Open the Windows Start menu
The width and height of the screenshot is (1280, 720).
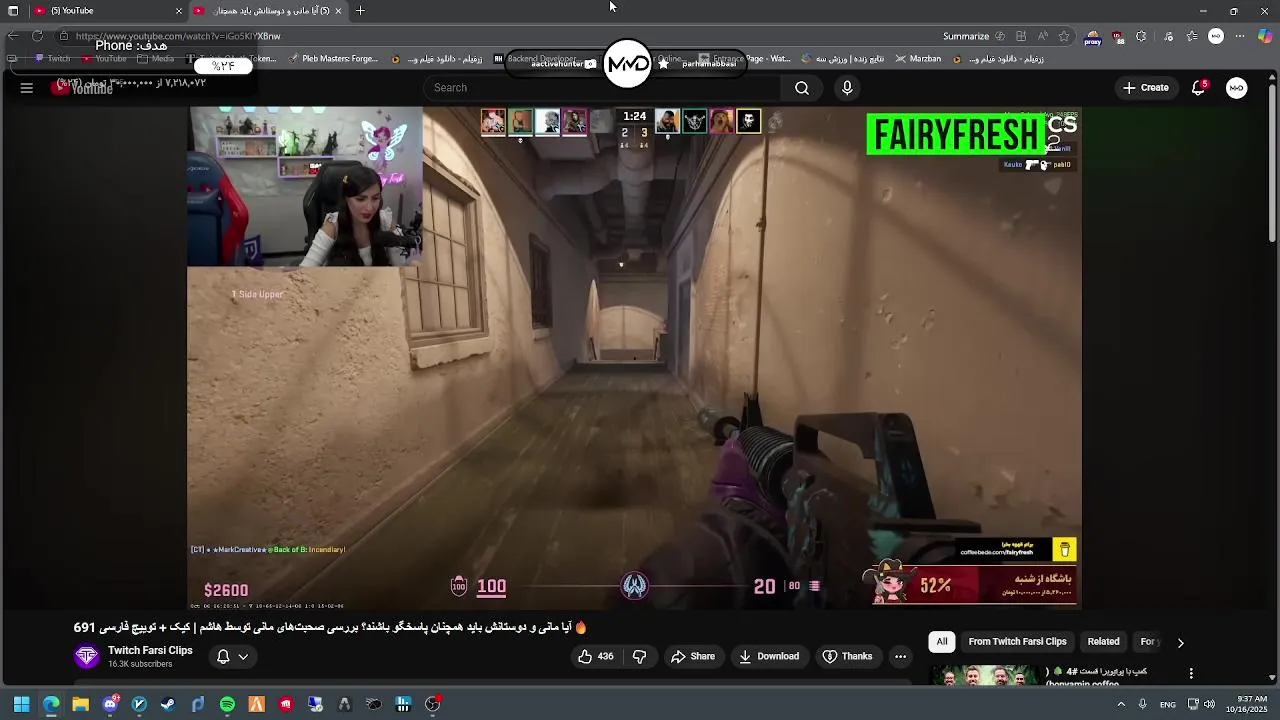22,704
